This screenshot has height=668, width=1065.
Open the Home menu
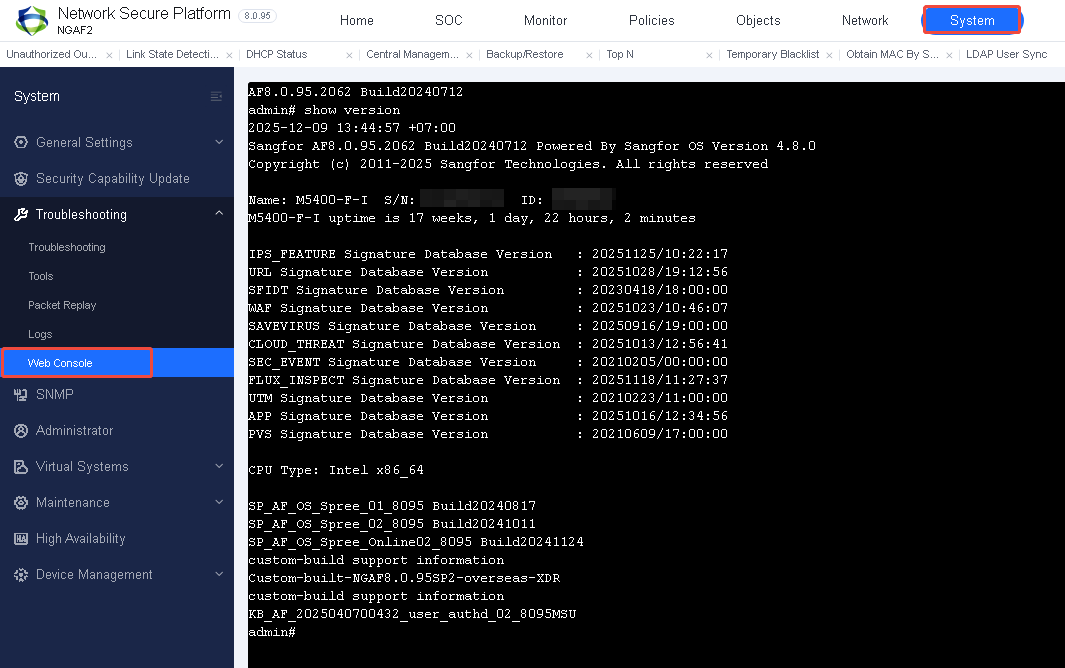click(357, 20)
